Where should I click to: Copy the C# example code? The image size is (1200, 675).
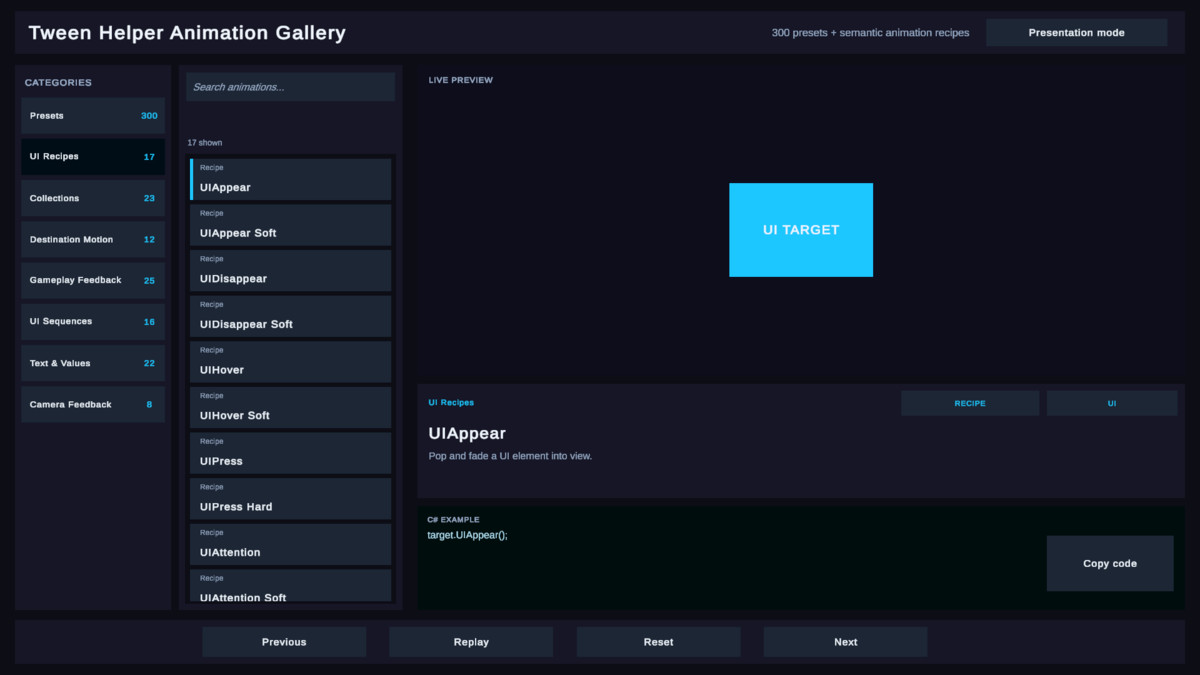pos(1110,564)
